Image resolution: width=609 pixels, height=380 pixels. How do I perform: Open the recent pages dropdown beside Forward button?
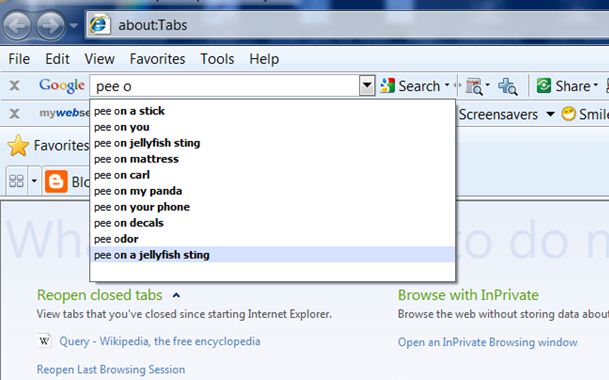(73, 26)
